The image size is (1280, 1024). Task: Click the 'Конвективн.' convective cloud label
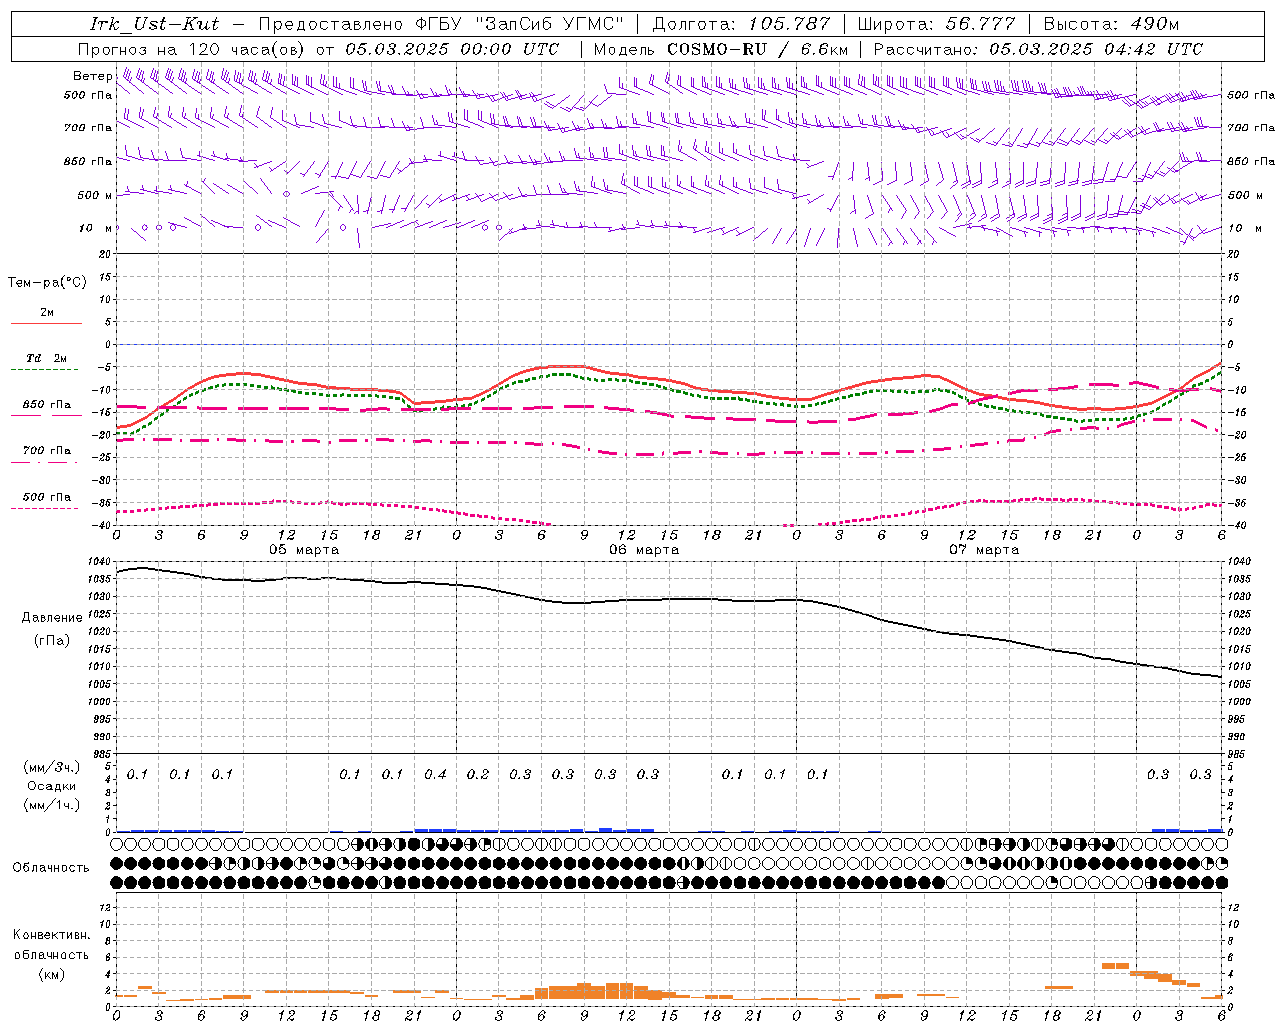(51, 935)
